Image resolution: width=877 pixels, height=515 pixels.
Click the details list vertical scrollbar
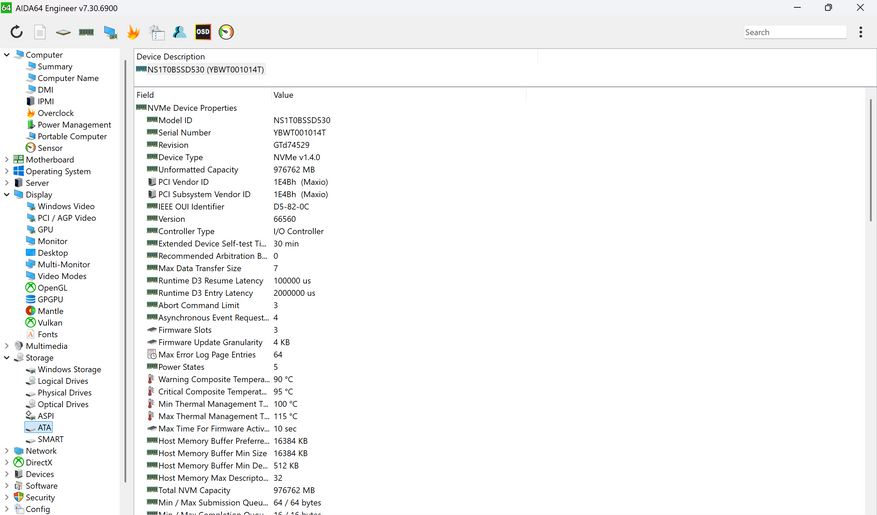tap(870, 160)
